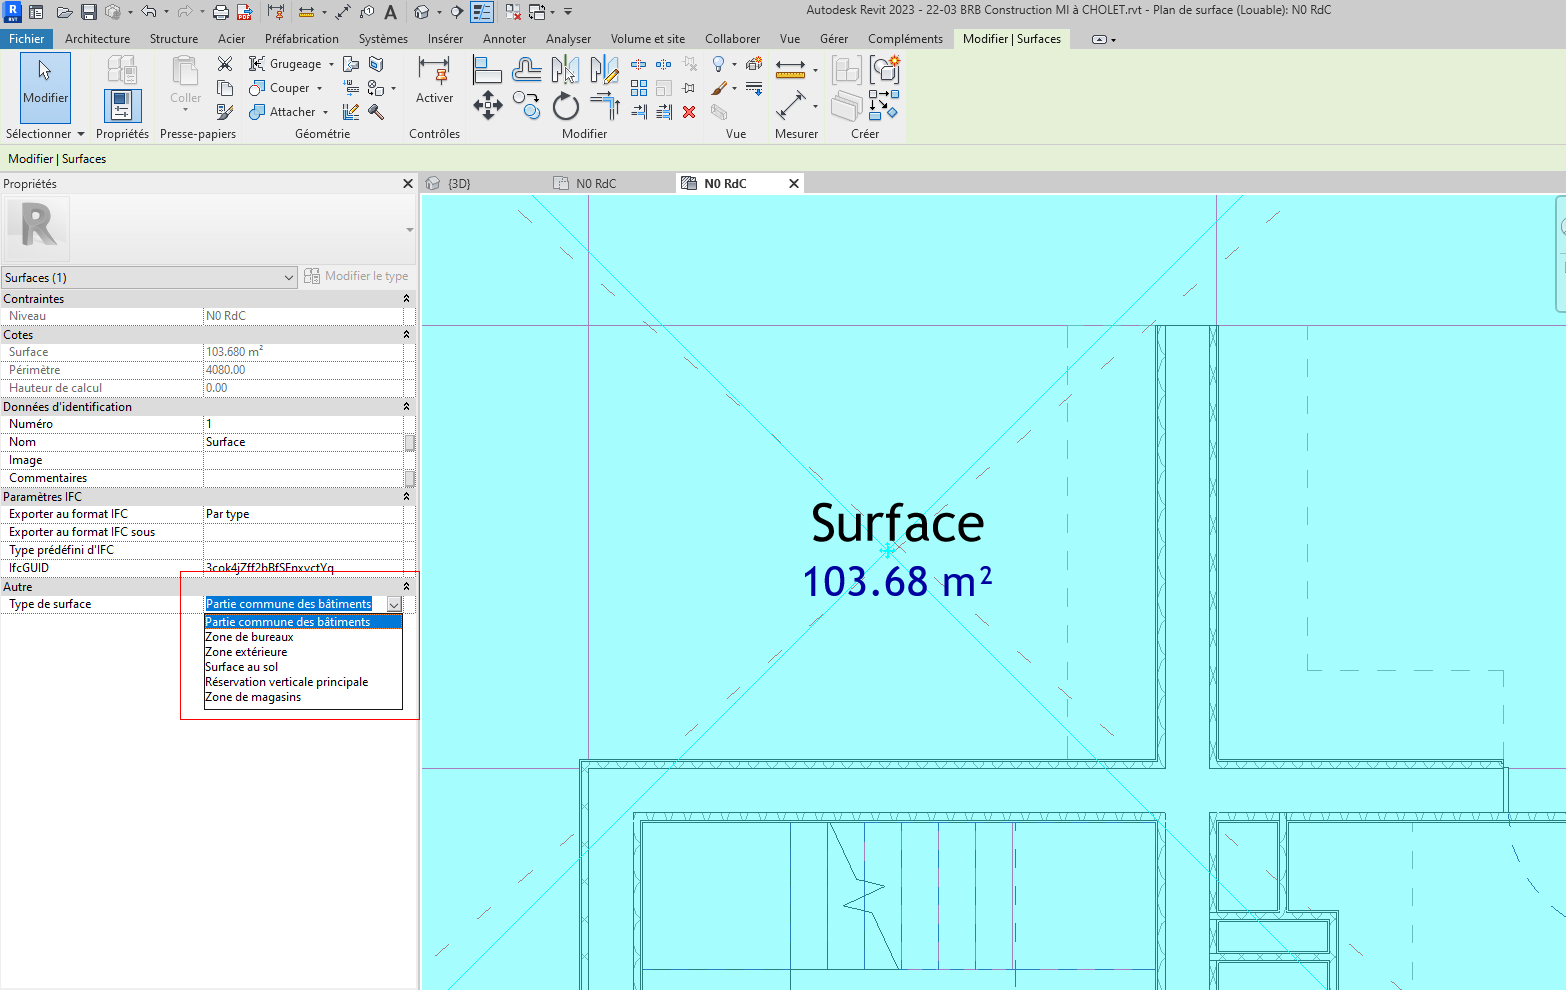Toggle the Thin Lines button in top toolbar

coord(482,12)
